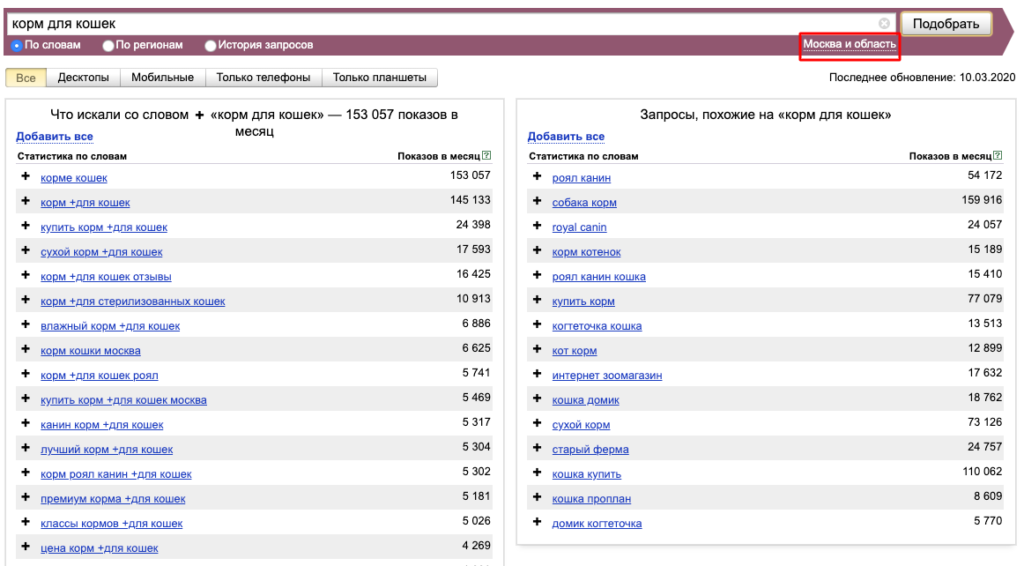Select the 'По словам' radio button
This screenshot has width=1024, height=566.
point(17,46)
